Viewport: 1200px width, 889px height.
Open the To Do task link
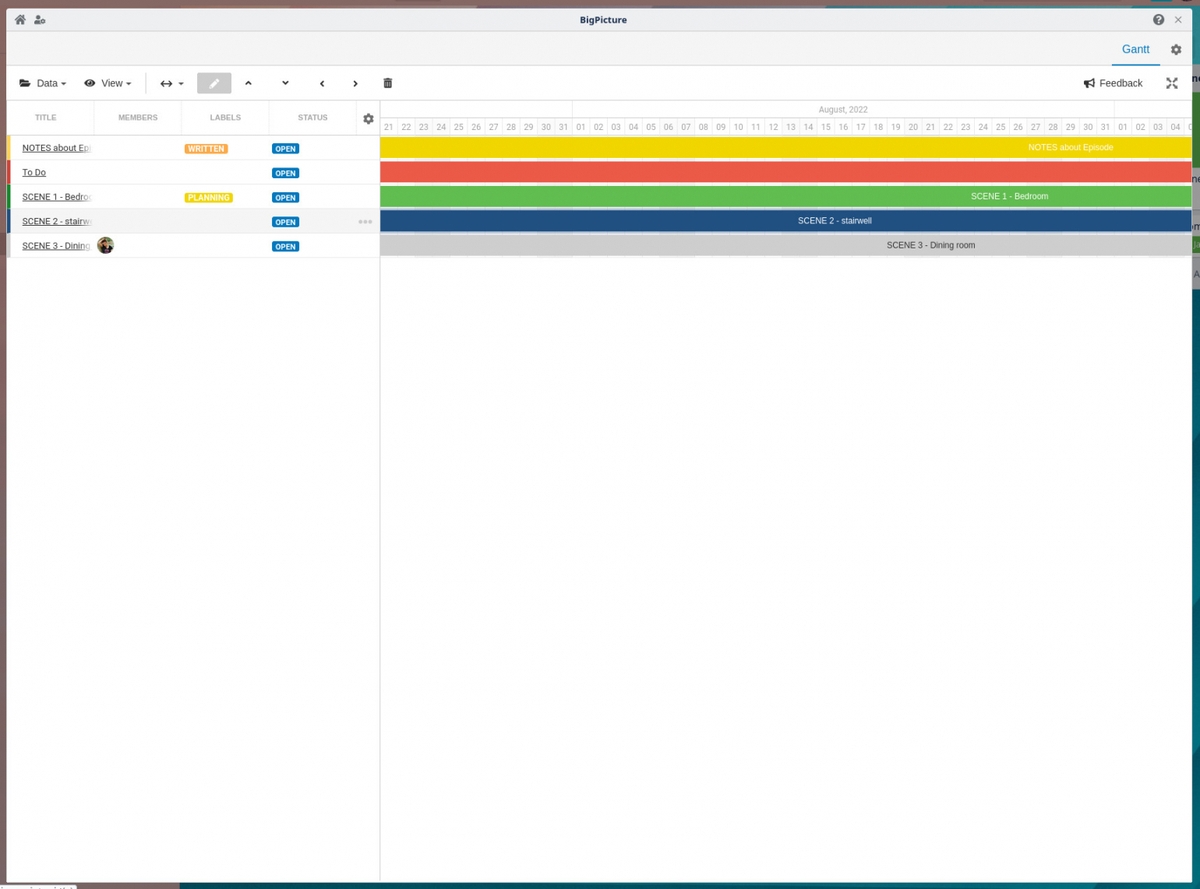pos(33,172)
